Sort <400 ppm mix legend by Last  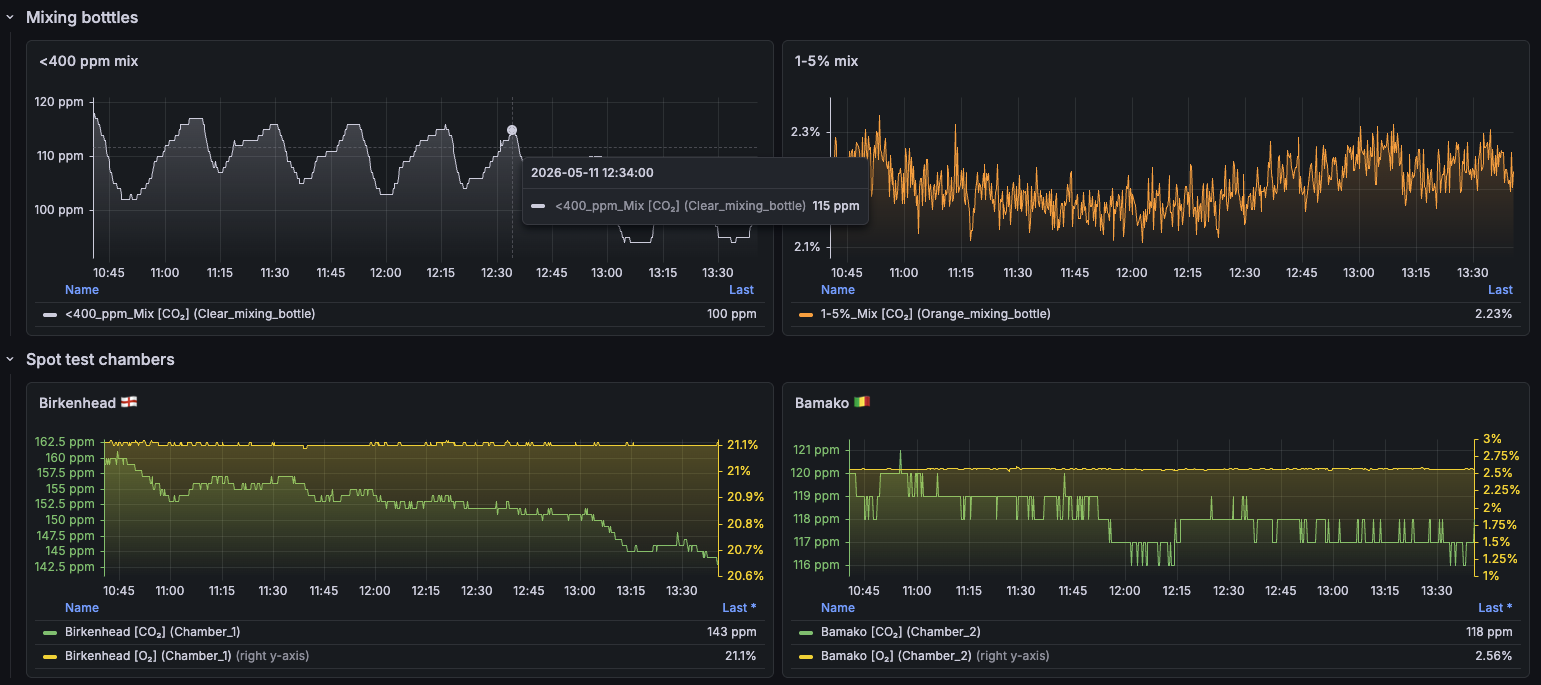pos(741,290)
